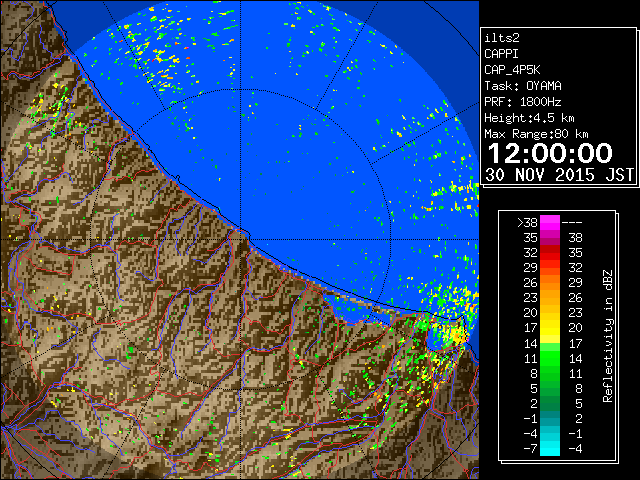This screenshot has width=640, height=480.
Task: Click the 'PRF: 1800Hz' value
Action: (523, 102)
